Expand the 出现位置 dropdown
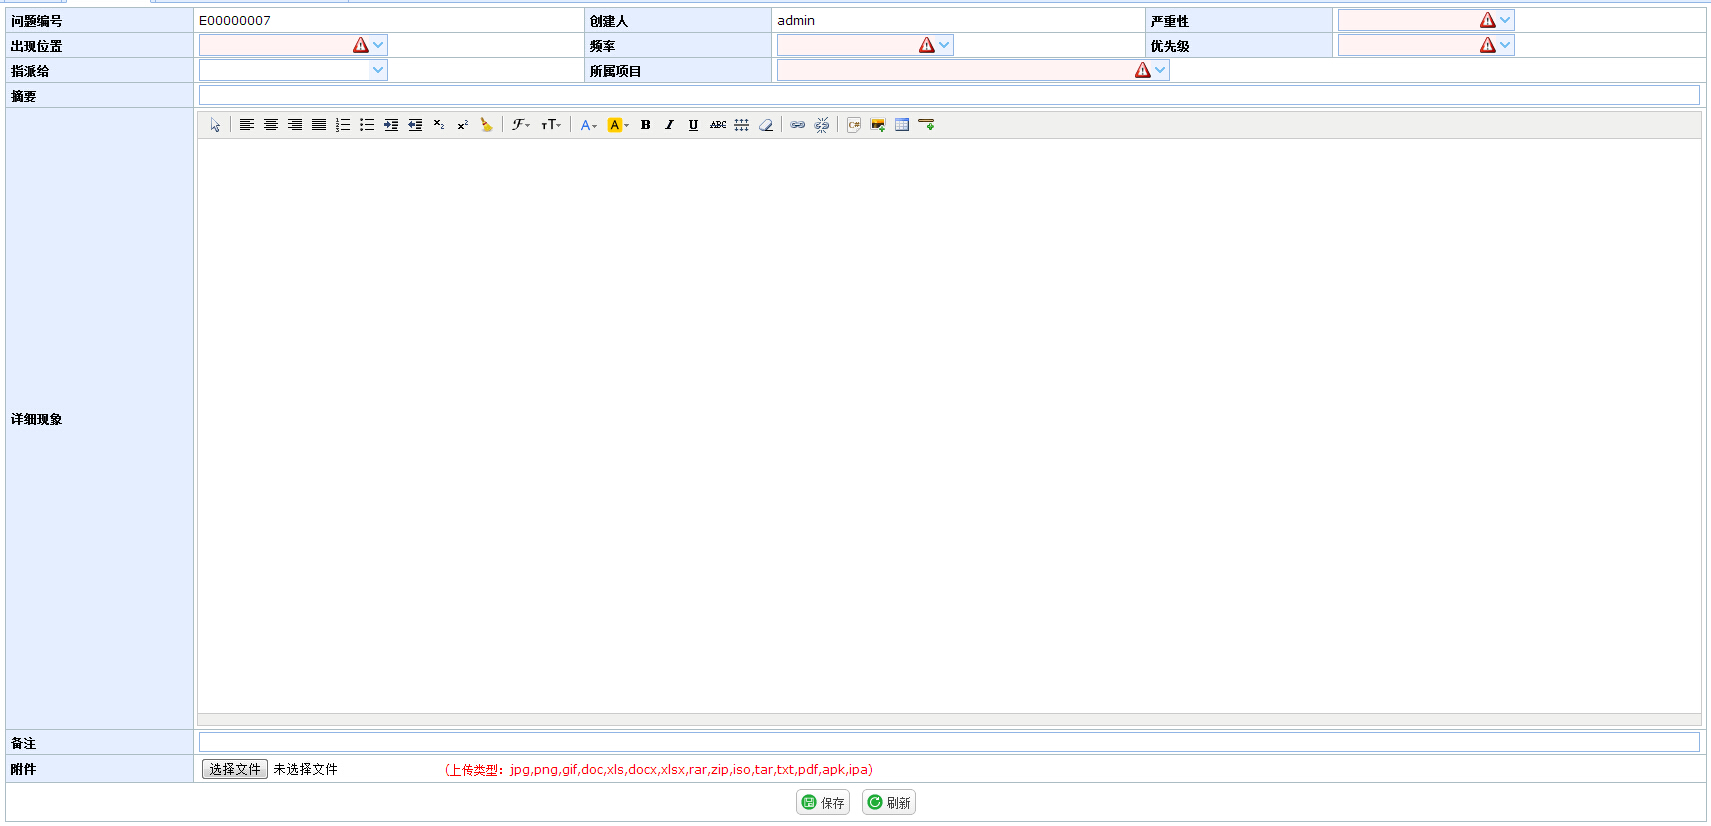The image size is (1711, 826). click(378, 45)
